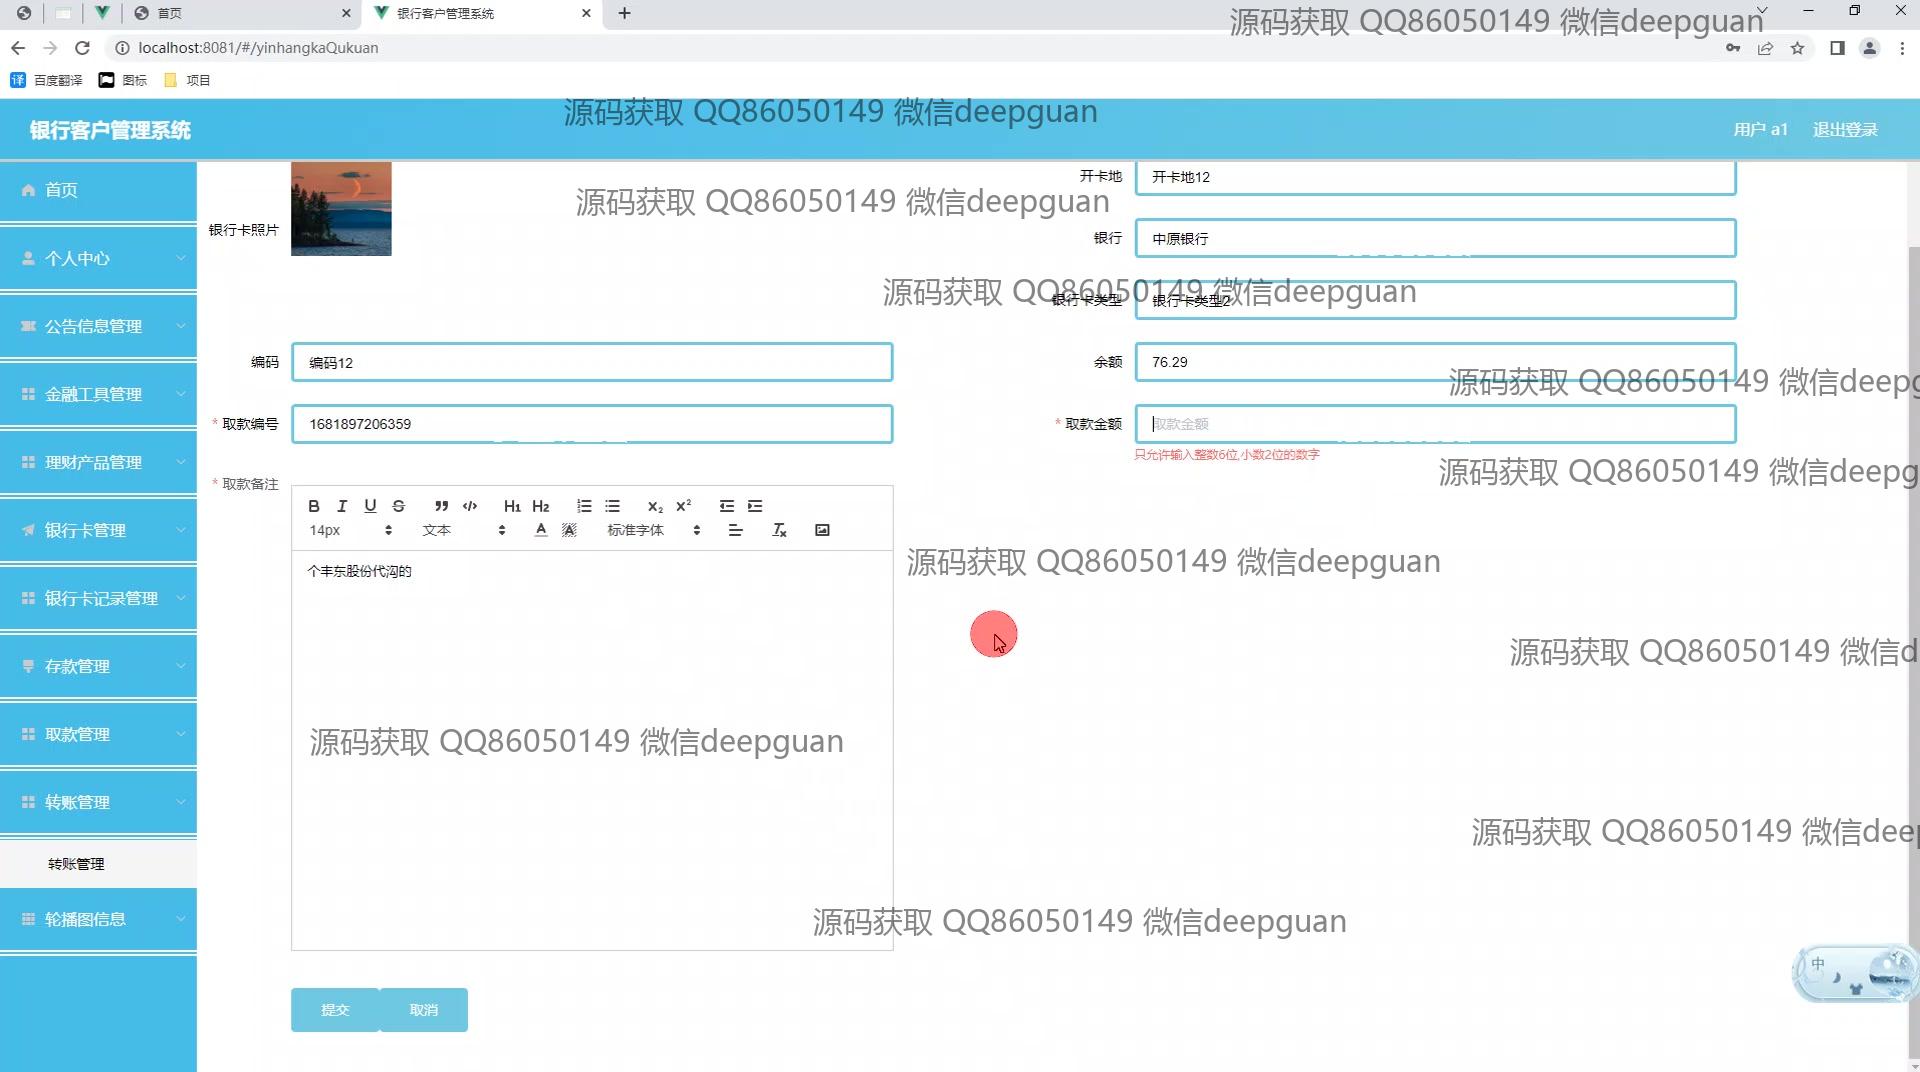Image resolution: width=1920 pixels, height=1072 pixels.
Task: Expand 公告信息管理 sidebar menu
Action: click(98, 326)
